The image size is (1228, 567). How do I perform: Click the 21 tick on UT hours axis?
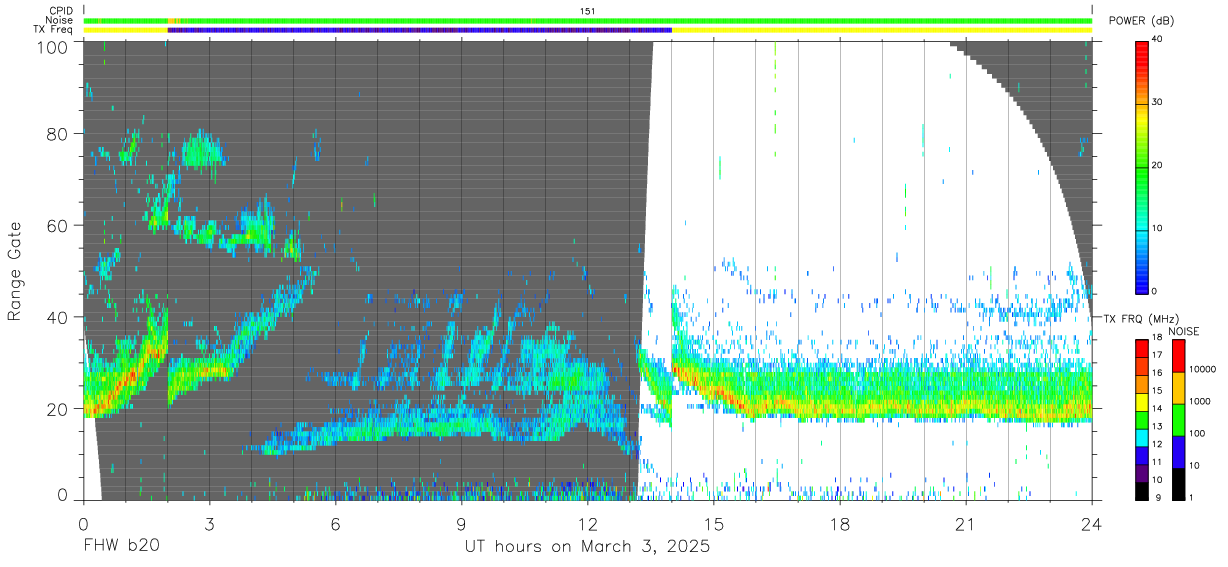coord(965,523)
